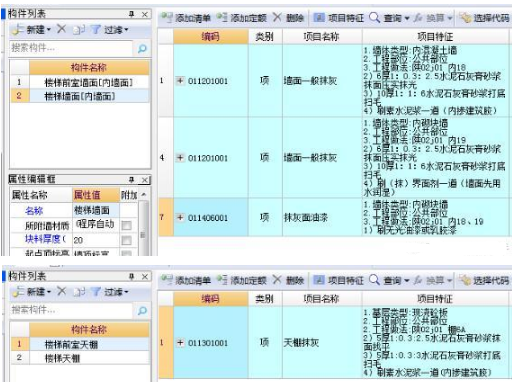Pin the 属性编辑框 panel
This screenshot has height=382, width=512.
pyautogui.click(x=131, y=180)
